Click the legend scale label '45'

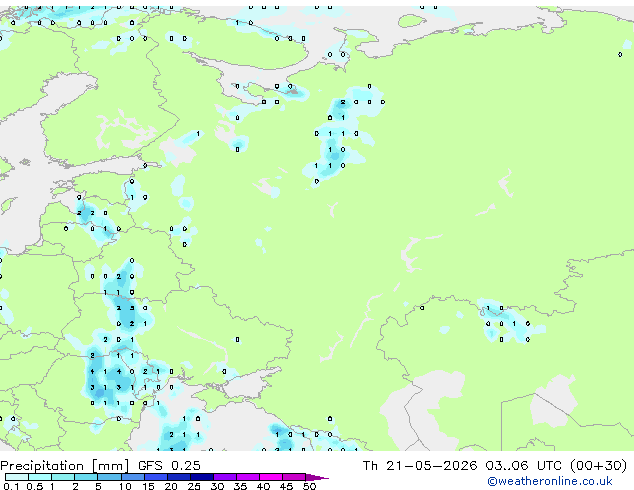pyautogui.click(x=286, y=486)
